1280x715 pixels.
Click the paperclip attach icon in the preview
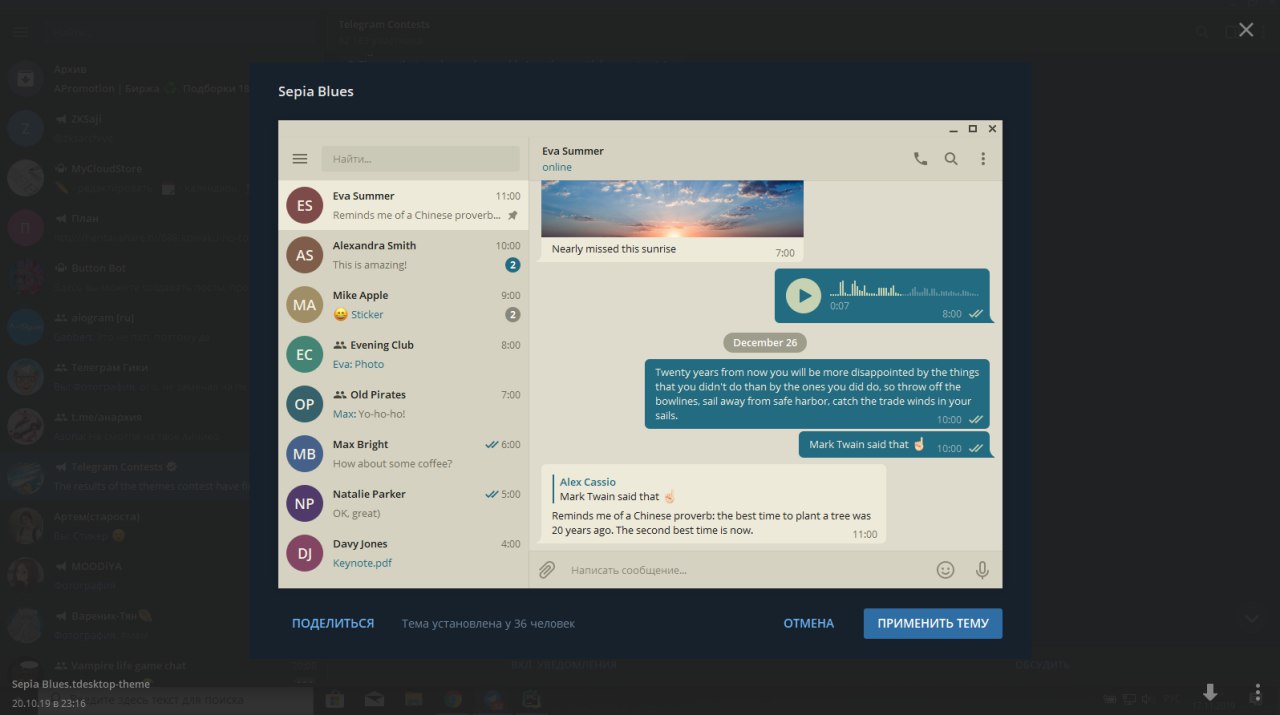547,570
